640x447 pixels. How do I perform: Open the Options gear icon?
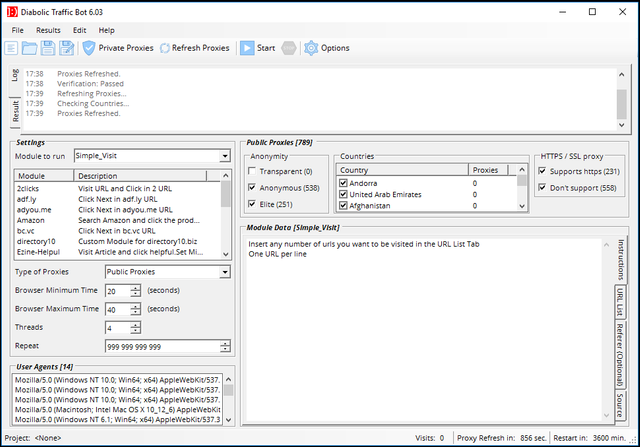tap(311, 48)
